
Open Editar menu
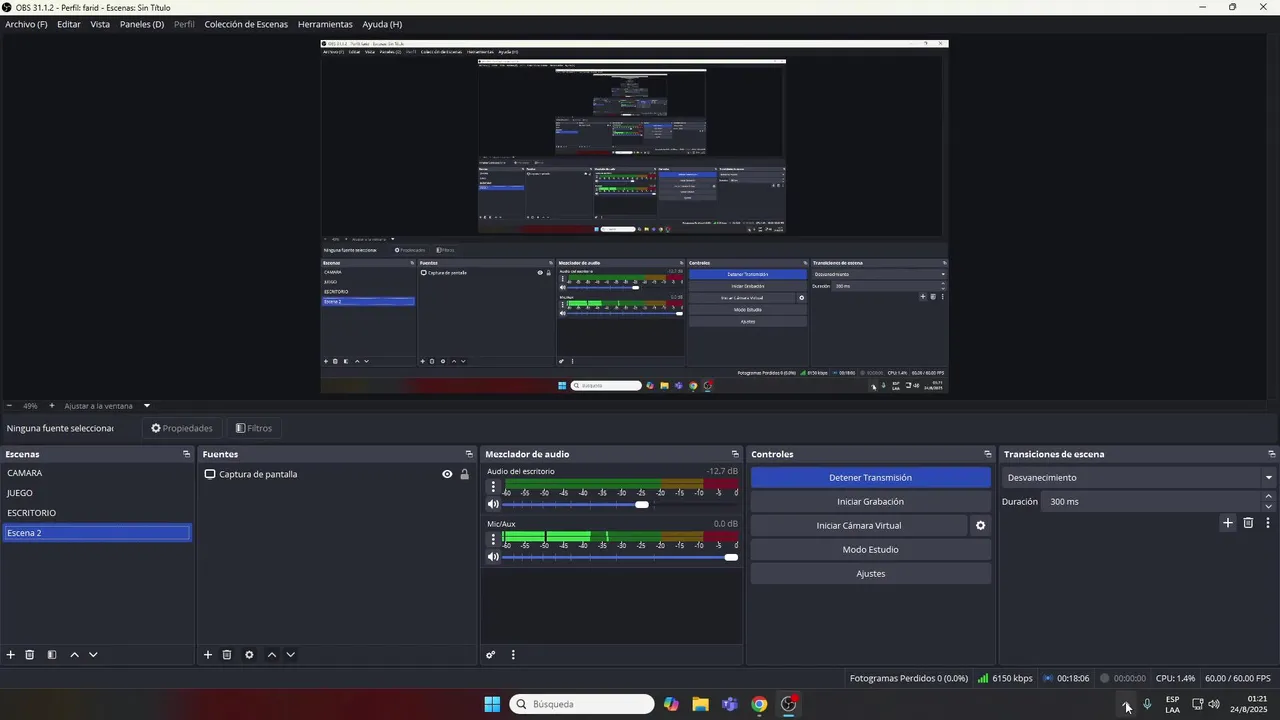[69, 24]
